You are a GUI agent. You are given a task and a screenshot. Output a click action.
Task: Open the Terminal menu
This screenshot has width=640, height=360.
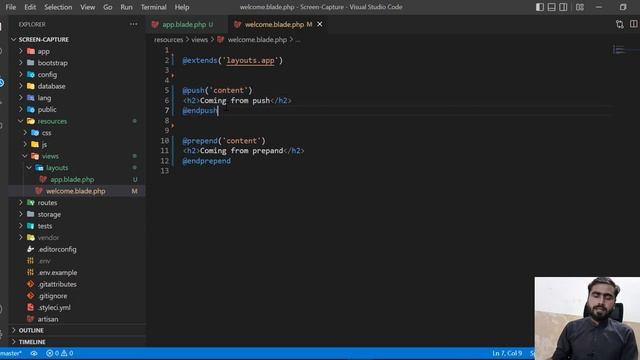pyautogui.click(x=153, y=7)
